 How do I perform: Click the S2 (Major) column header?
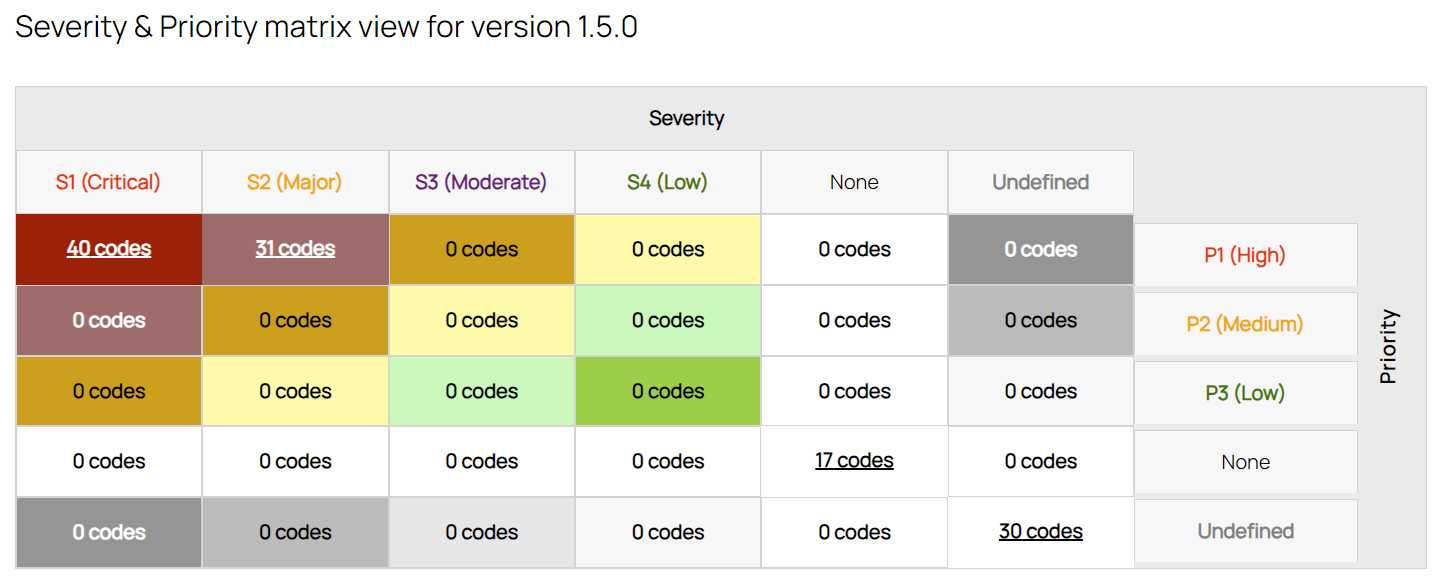295,182
